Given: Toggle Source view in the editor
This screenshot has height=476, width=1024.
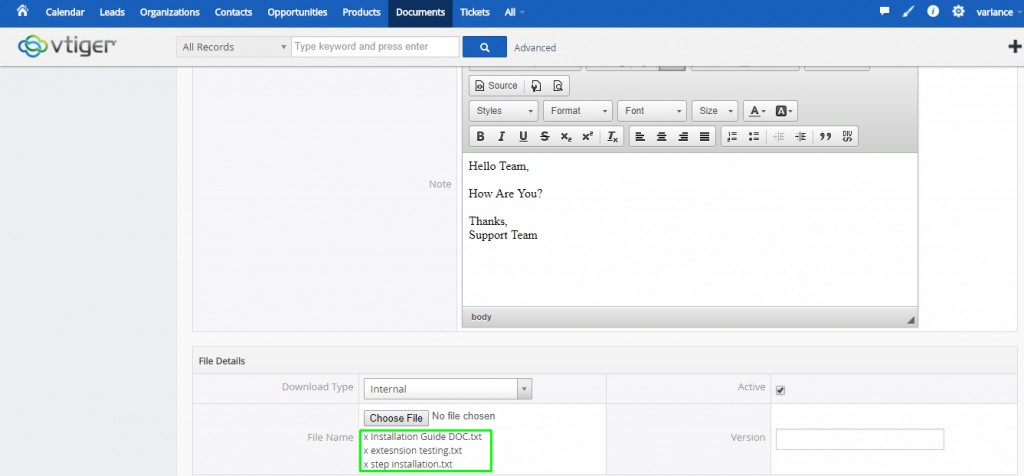Looking at the screenshot, I should 496,86.
